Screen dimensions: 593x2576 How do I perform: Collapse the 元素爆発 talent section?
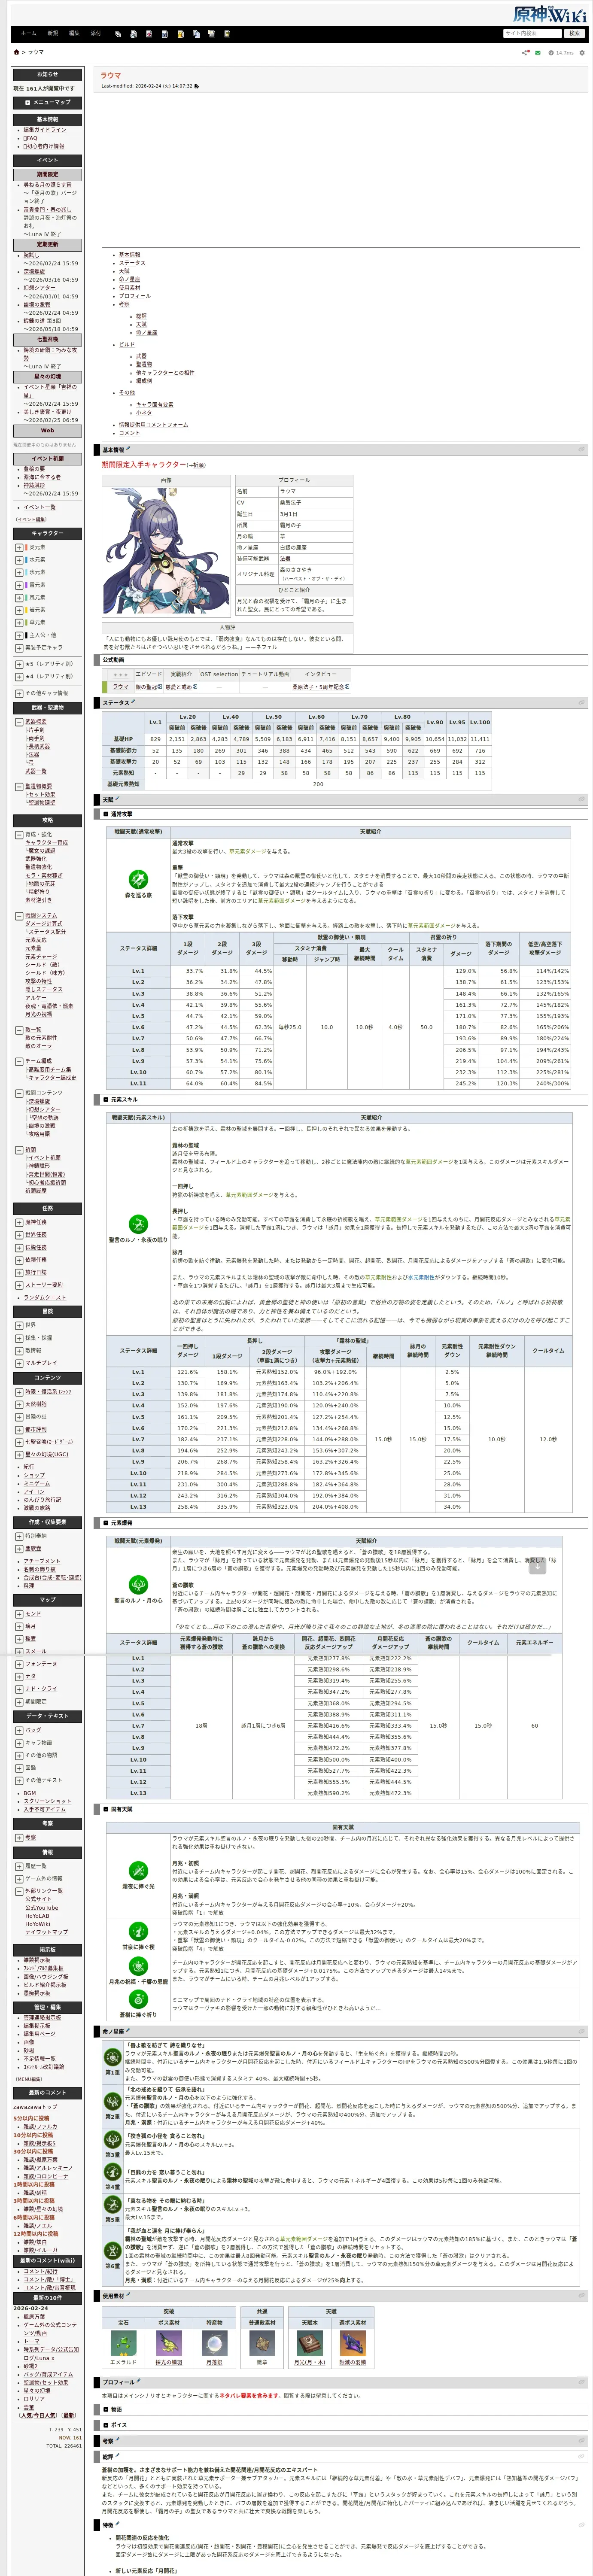pyautogui.click(x=107, y=1523)
